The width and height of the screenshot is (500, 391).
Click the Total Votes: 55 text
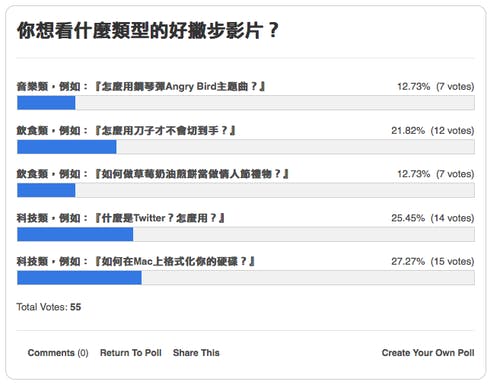click(49, 307)
